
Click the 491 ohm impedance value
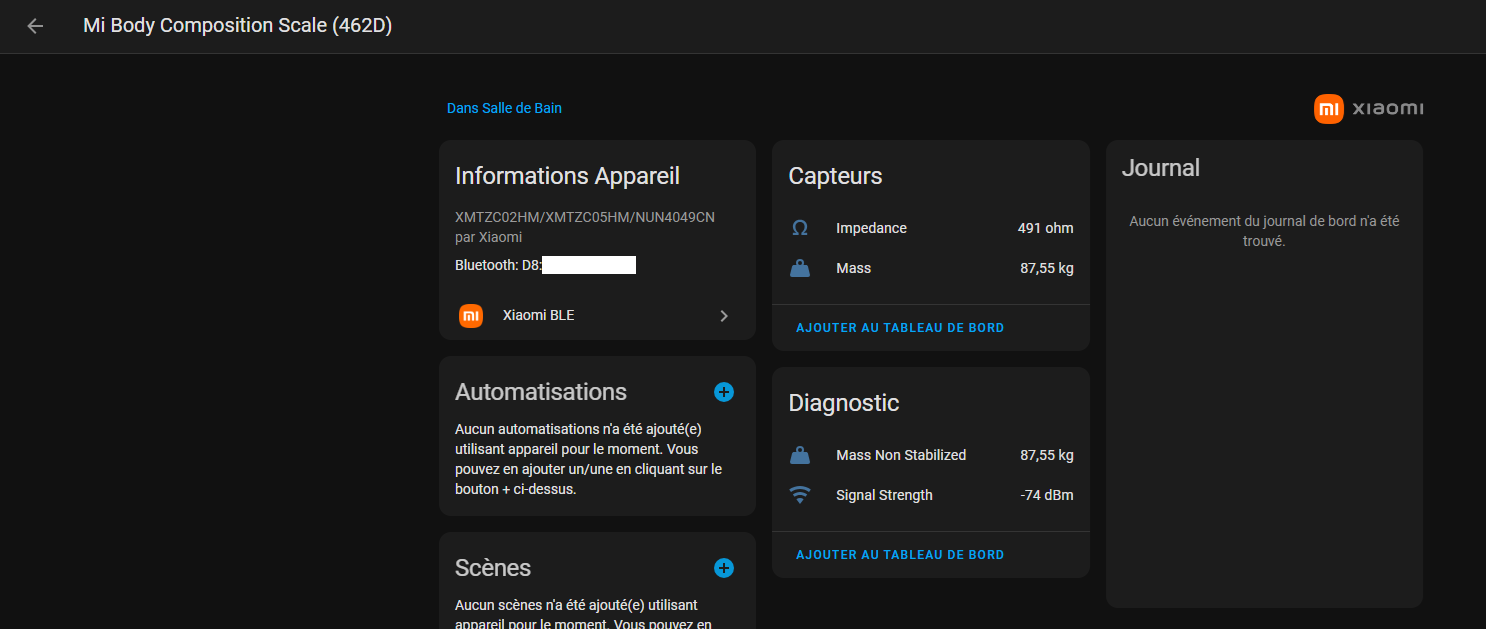1045,228
